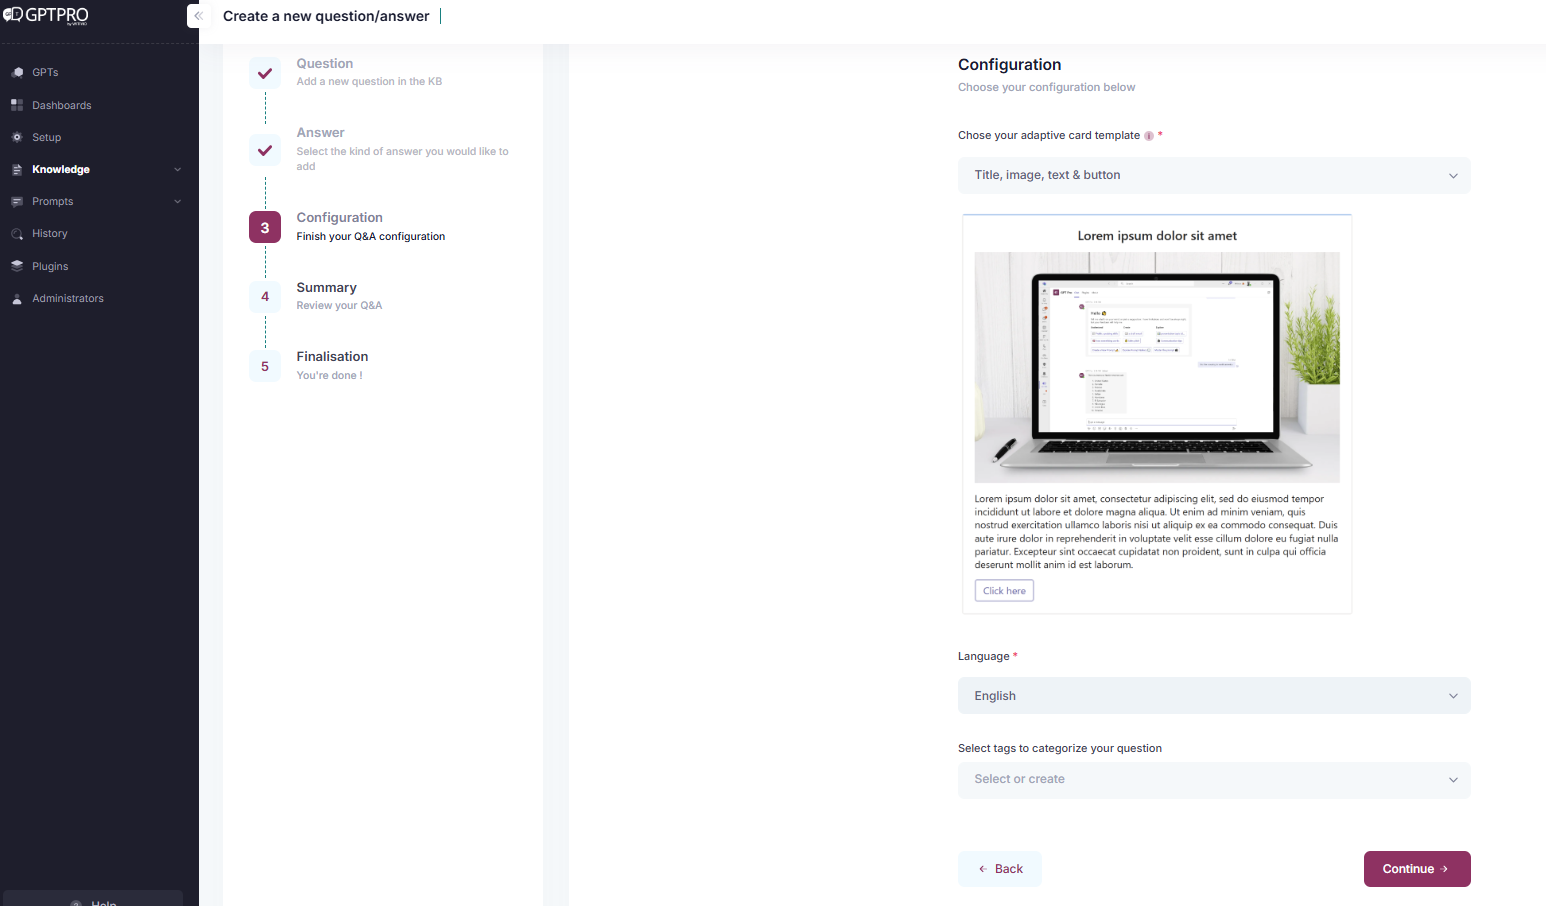Jump to the Finalisation step
The width and height of the screenshot is (1546, 906).
pyautogui.click(x=264, y=366)
